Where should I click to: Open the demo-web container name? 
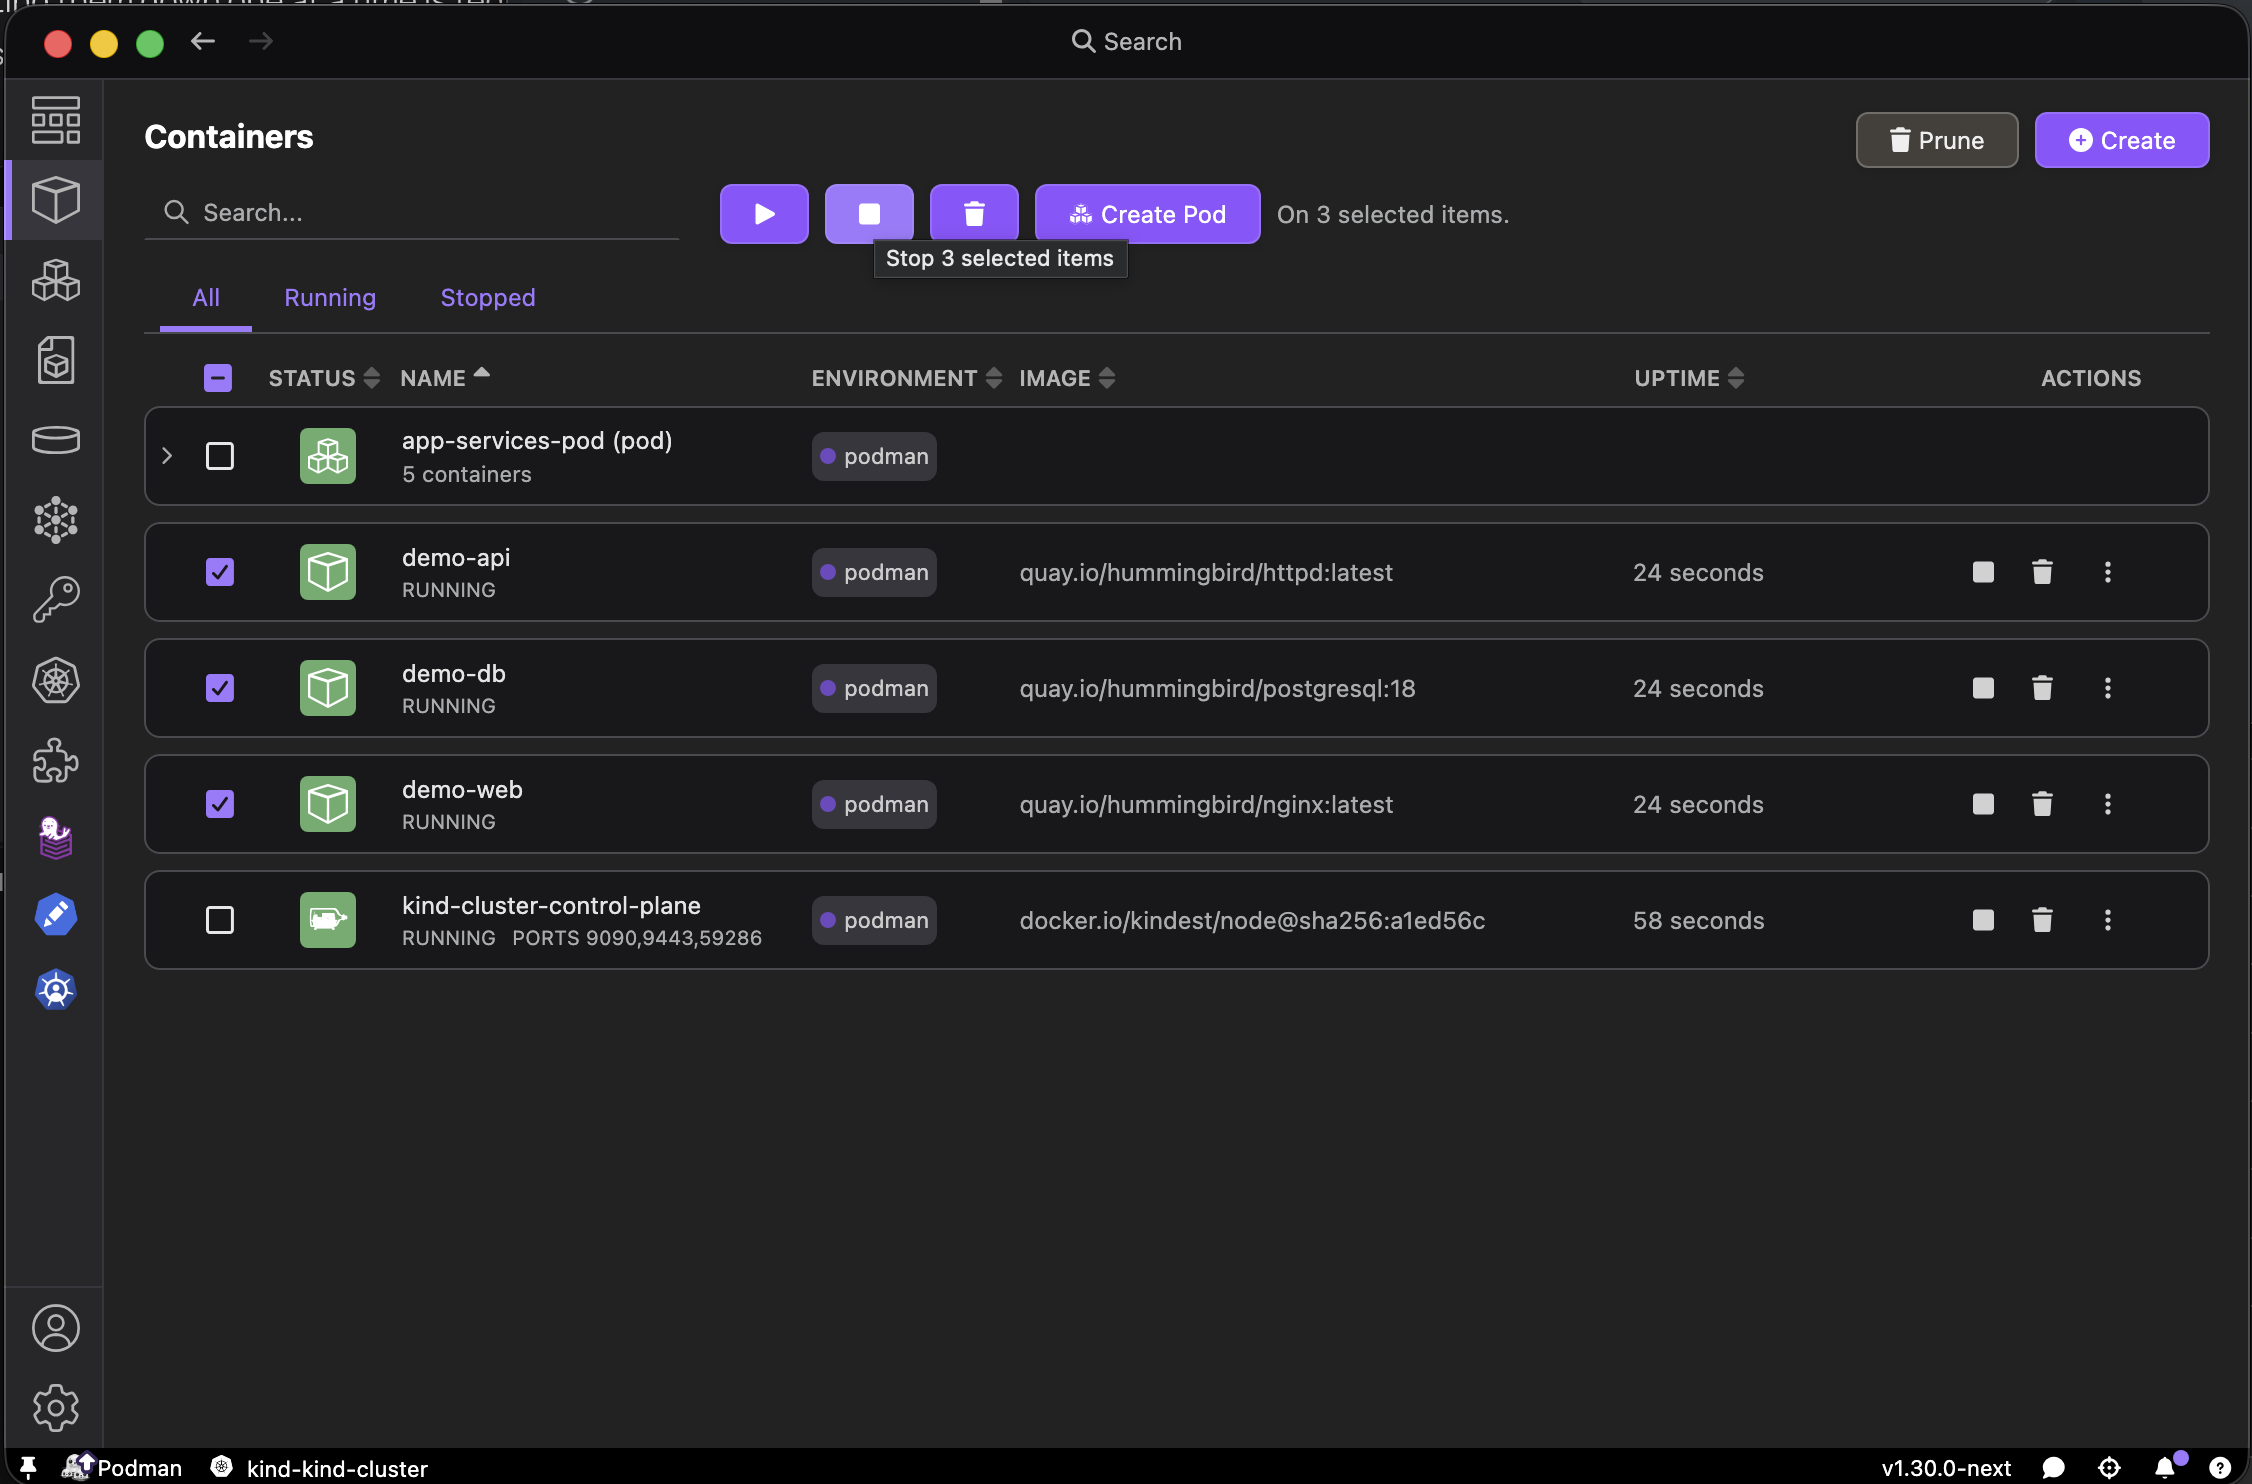462,789
